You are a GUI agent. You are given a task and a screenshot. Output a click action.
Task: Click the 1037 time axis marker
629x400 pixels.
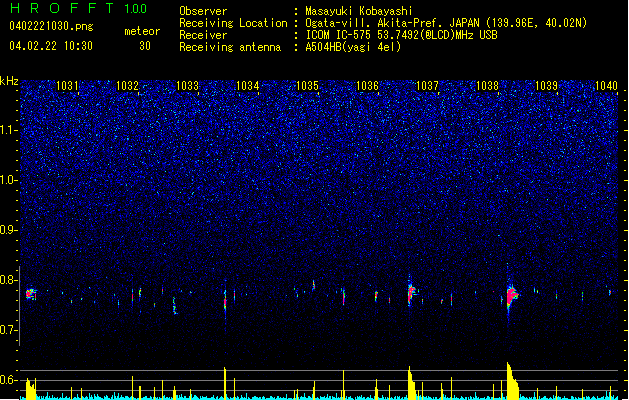[x=428, y=86]
